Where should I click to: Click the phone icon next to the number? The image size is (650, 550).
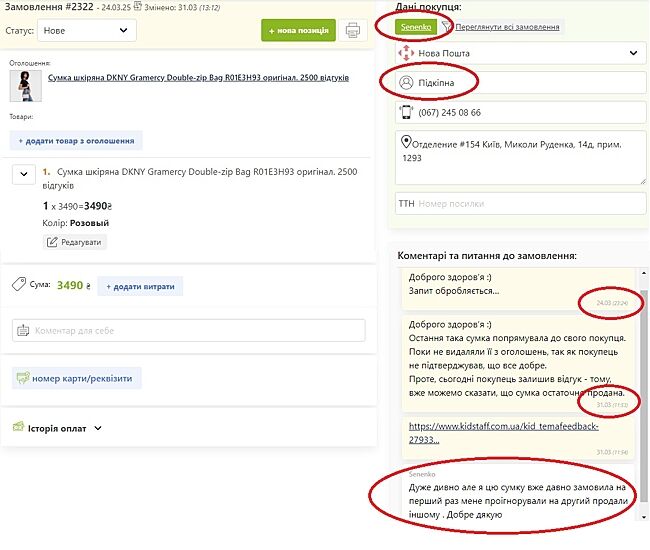[x=406, y=112]
